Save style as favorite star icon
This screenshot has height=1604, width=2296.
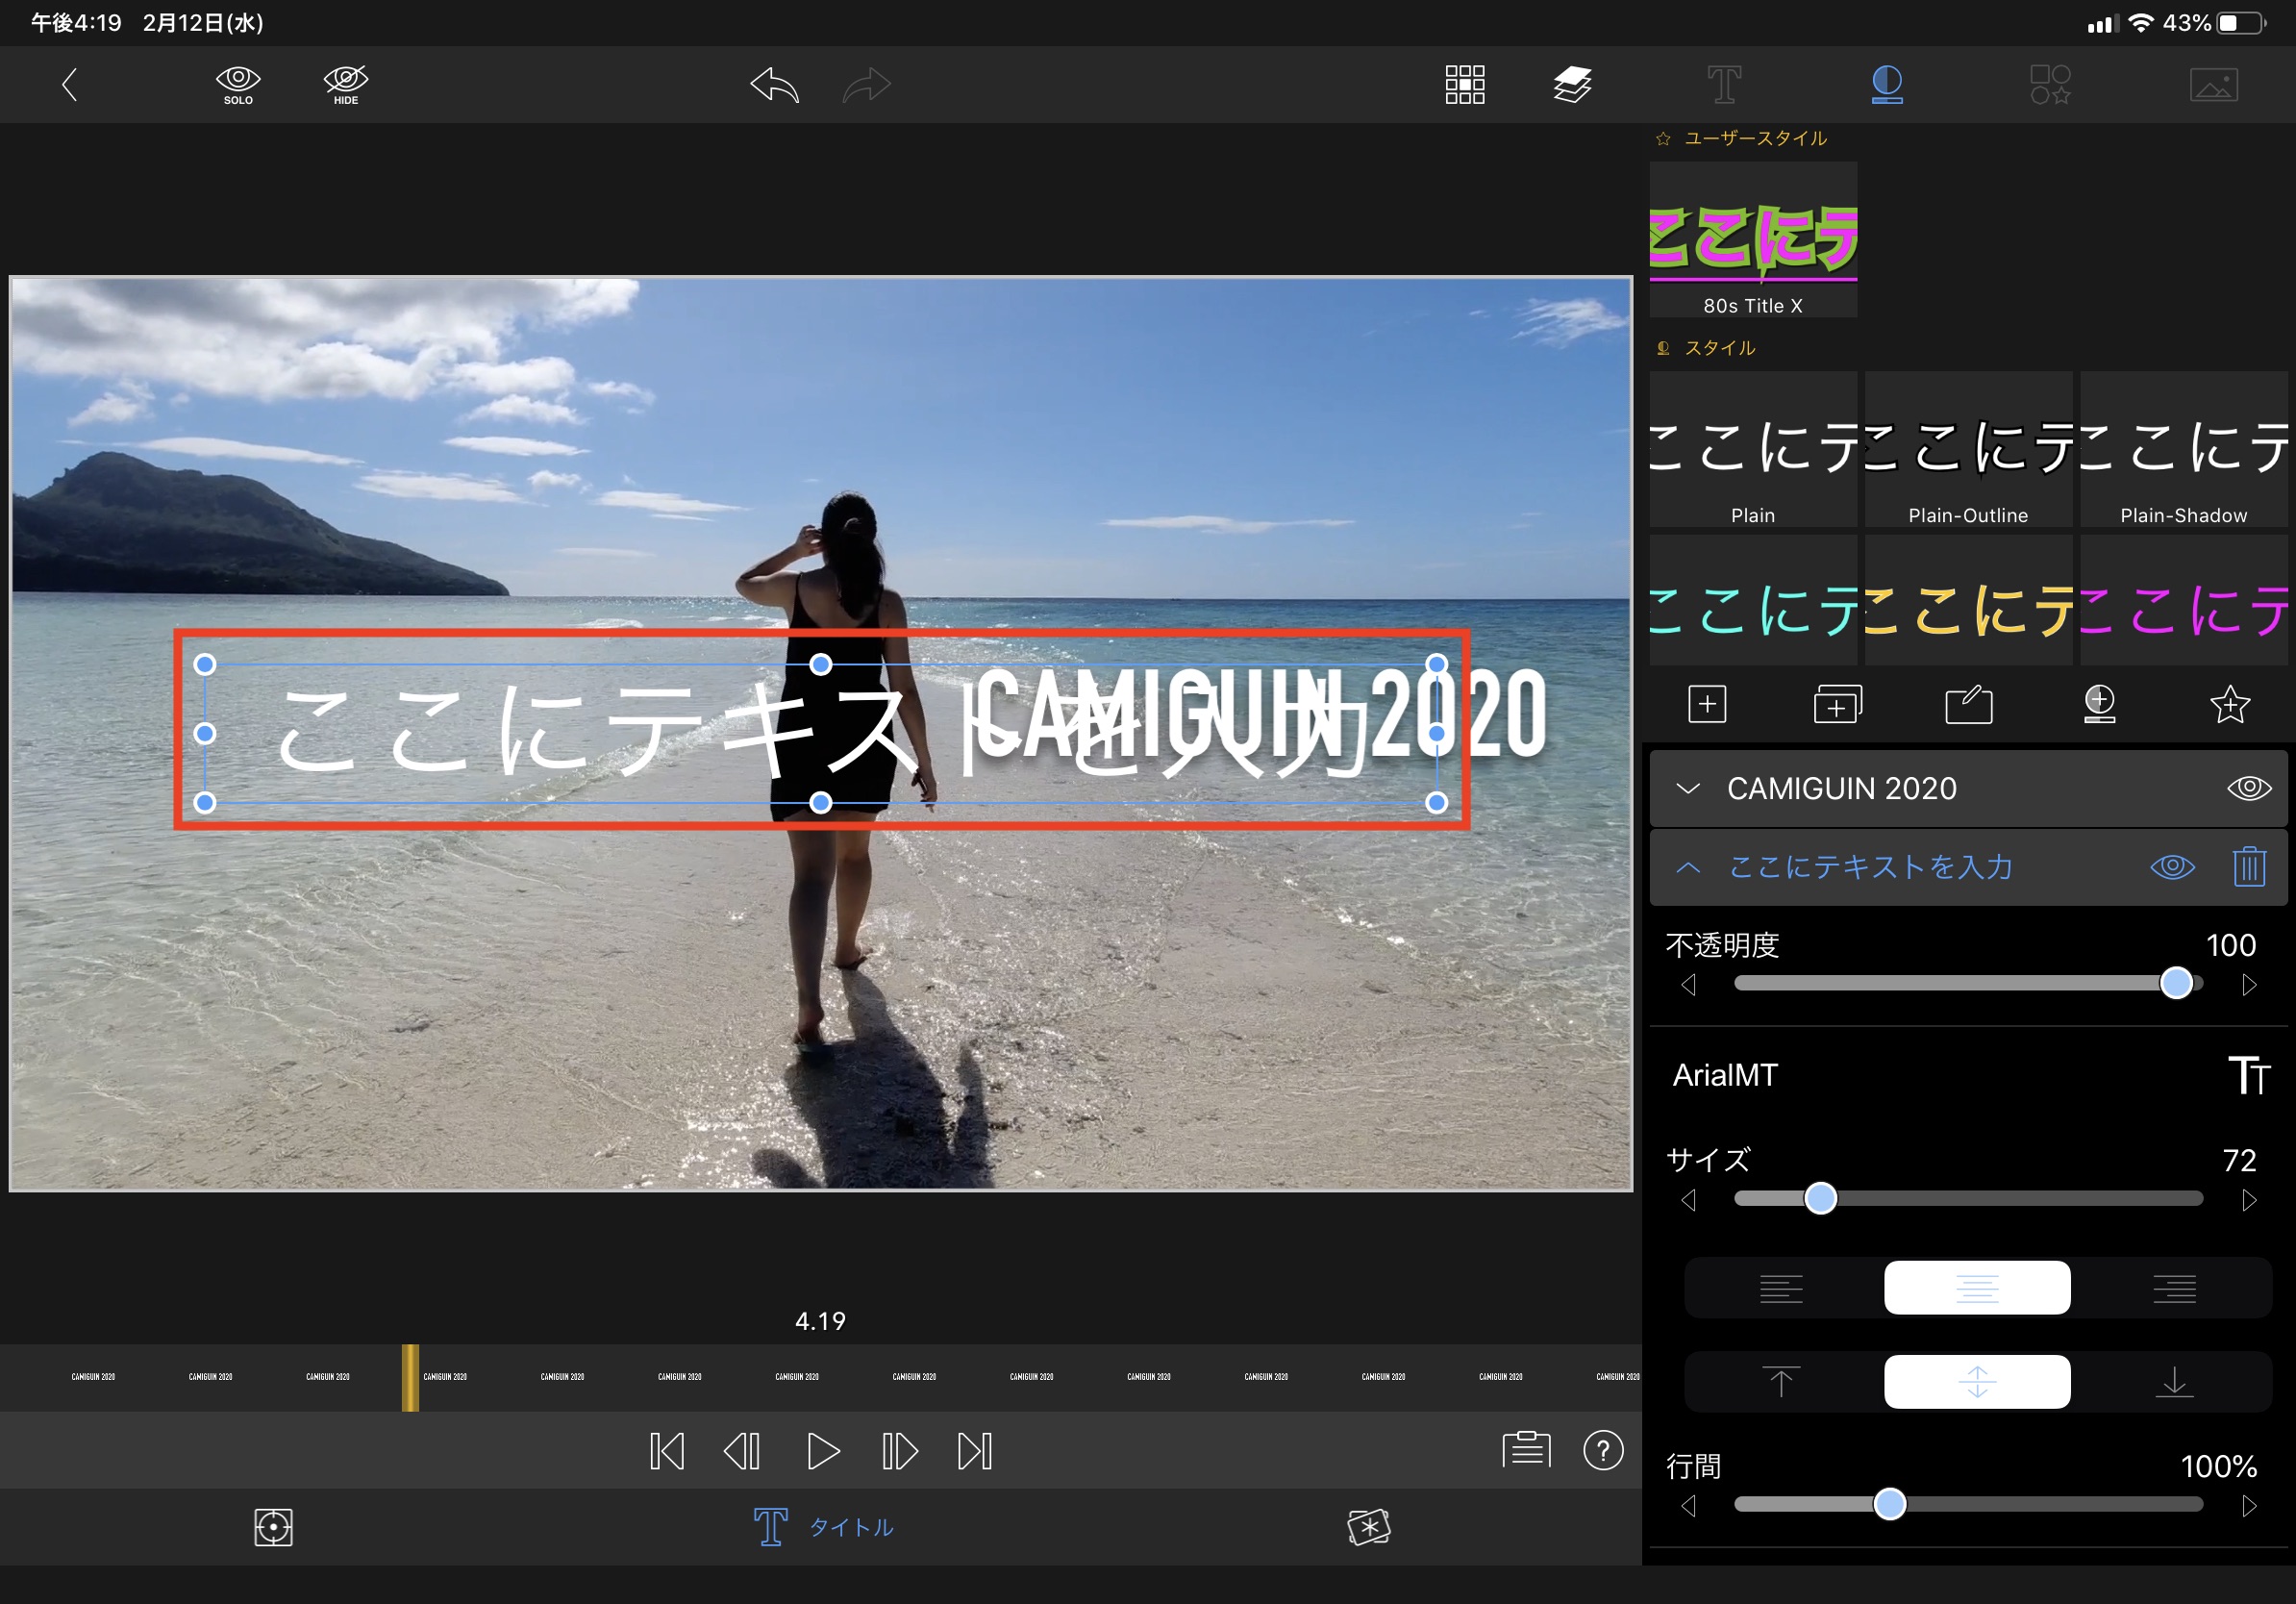pos(2229,705)
